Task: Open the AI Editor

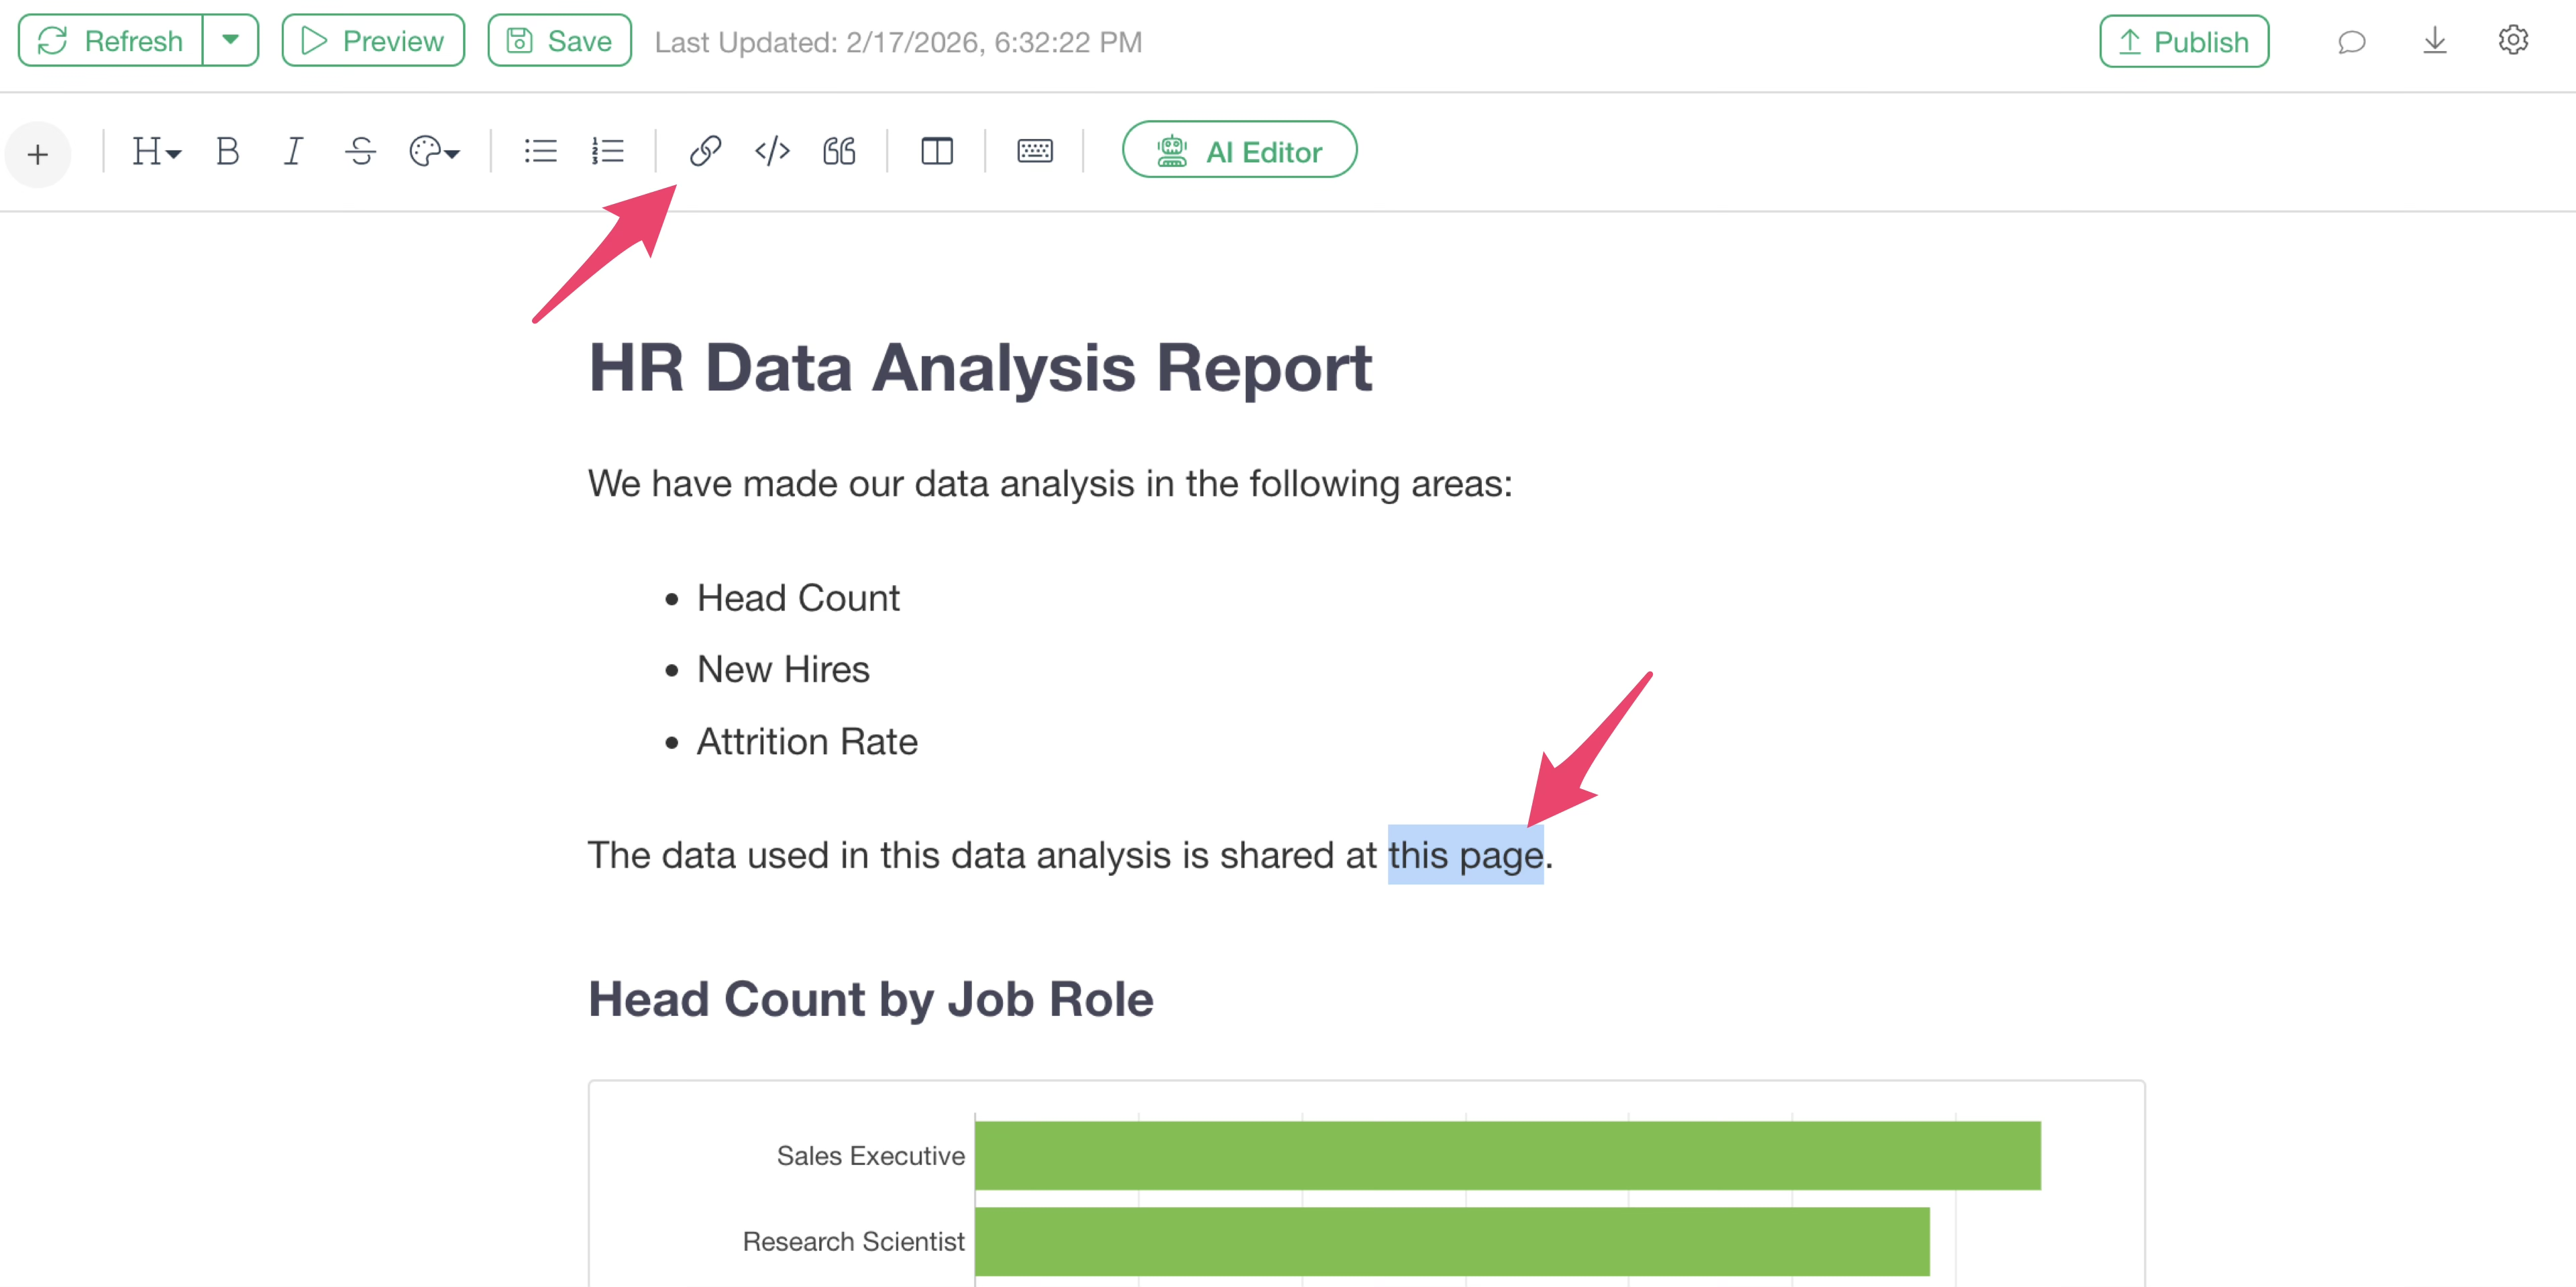Action: (1239, 151)
